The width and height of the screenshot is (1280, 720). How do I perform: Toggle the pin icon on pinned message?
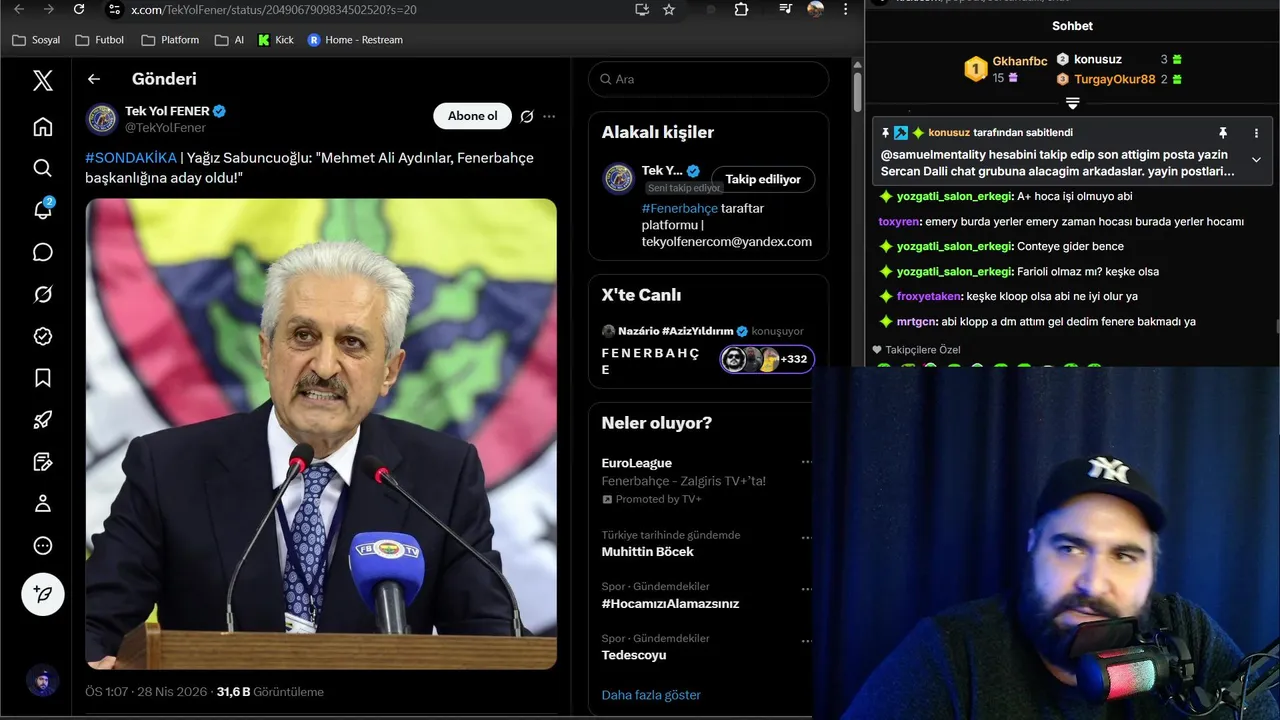click(1222, 133)
